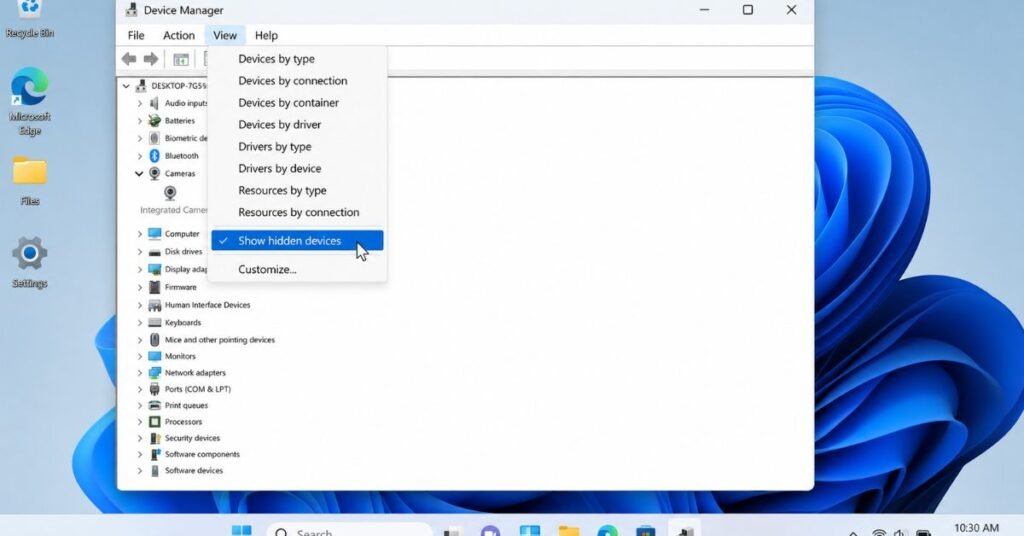The image size is (1024, 536).
Task: Click the Disk drives icon
Action: (154, 252)
